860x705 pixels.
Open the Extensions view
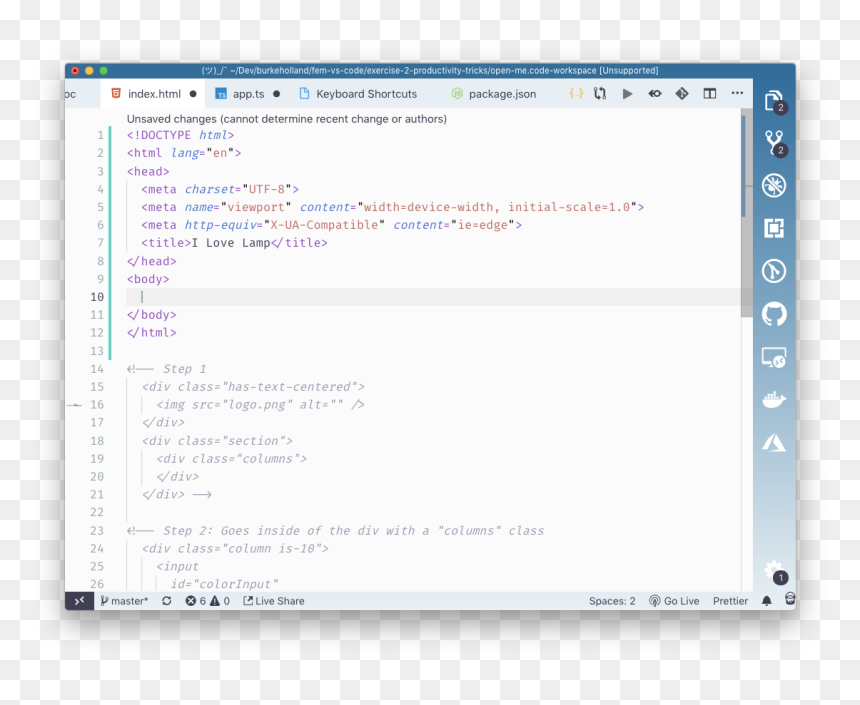click(x=774, y=228)
